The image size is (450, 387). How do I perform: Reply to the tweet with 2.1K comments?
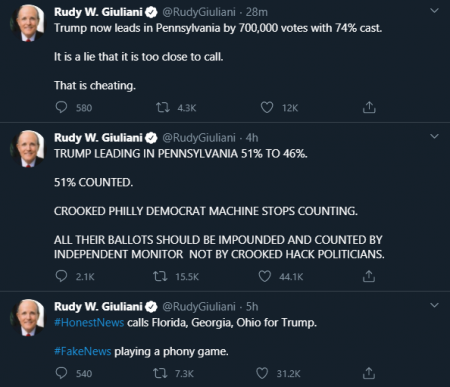coord(61,276)
